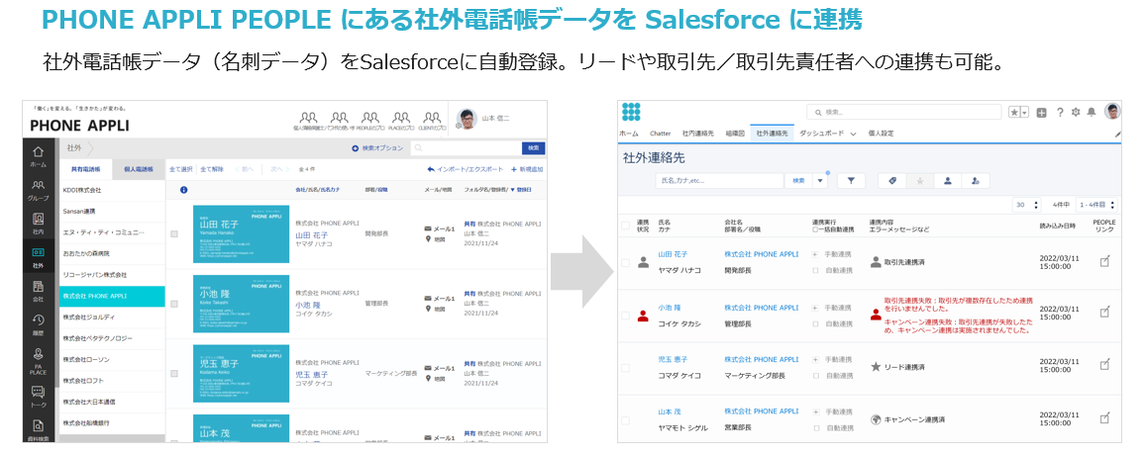Open PEOPLE link icon for 児玉 恵子

tap(1104, 364)
